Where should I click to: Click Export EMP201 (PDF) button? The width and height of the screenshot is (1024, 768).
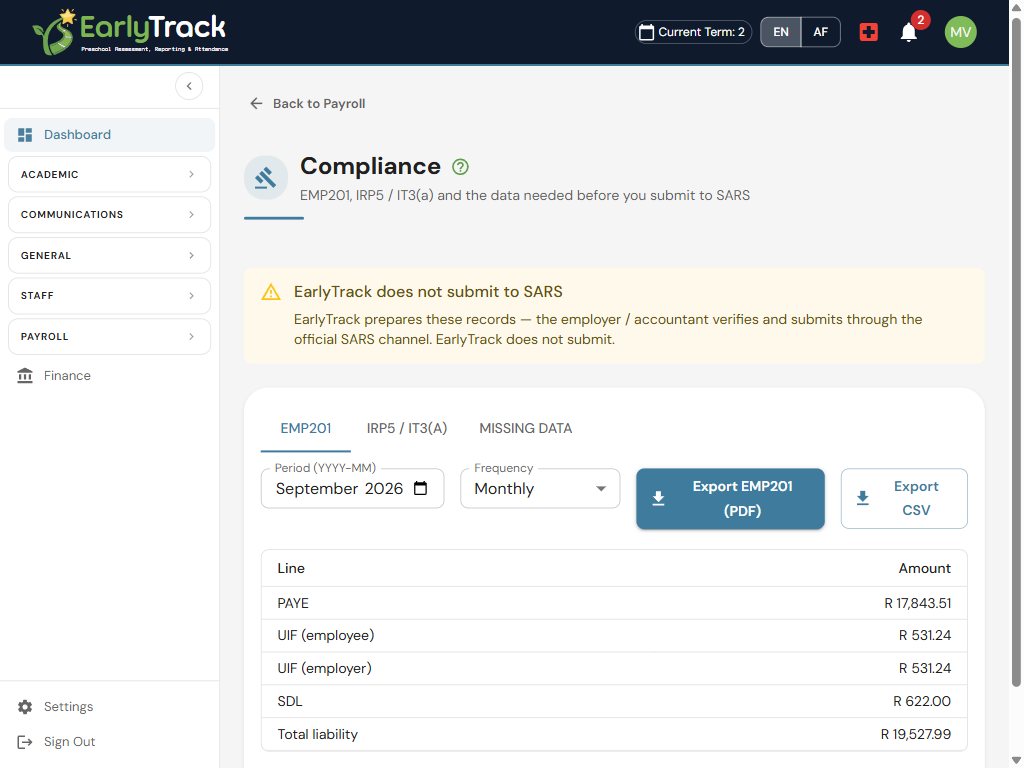(730, 499)
